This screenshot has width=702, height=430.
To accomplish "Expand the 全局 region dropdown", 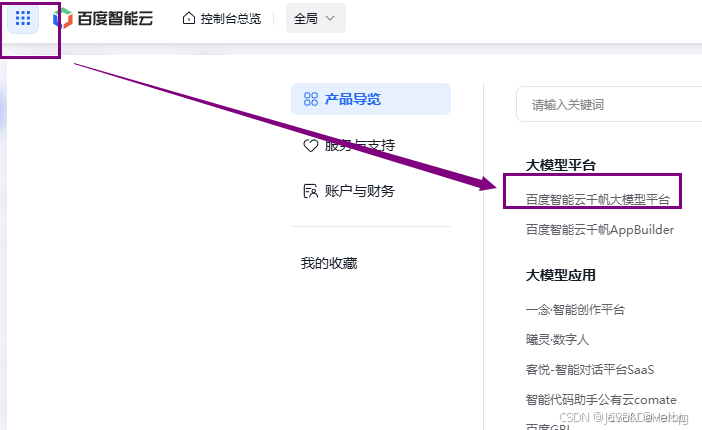I will [x=316, y=18].
